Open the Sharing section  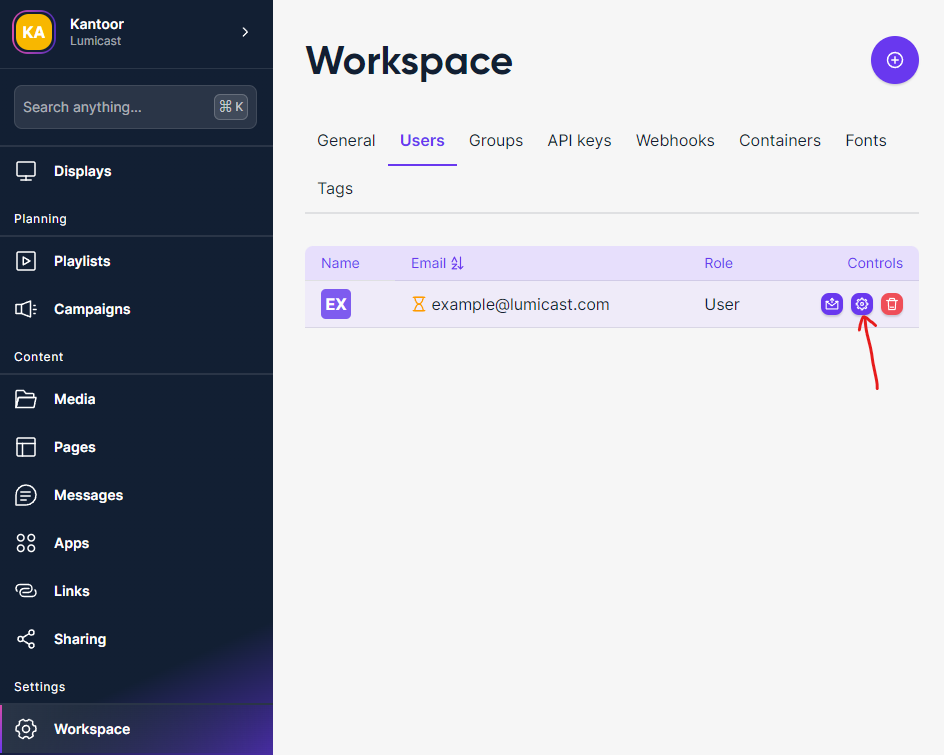[x=79, y=639]
